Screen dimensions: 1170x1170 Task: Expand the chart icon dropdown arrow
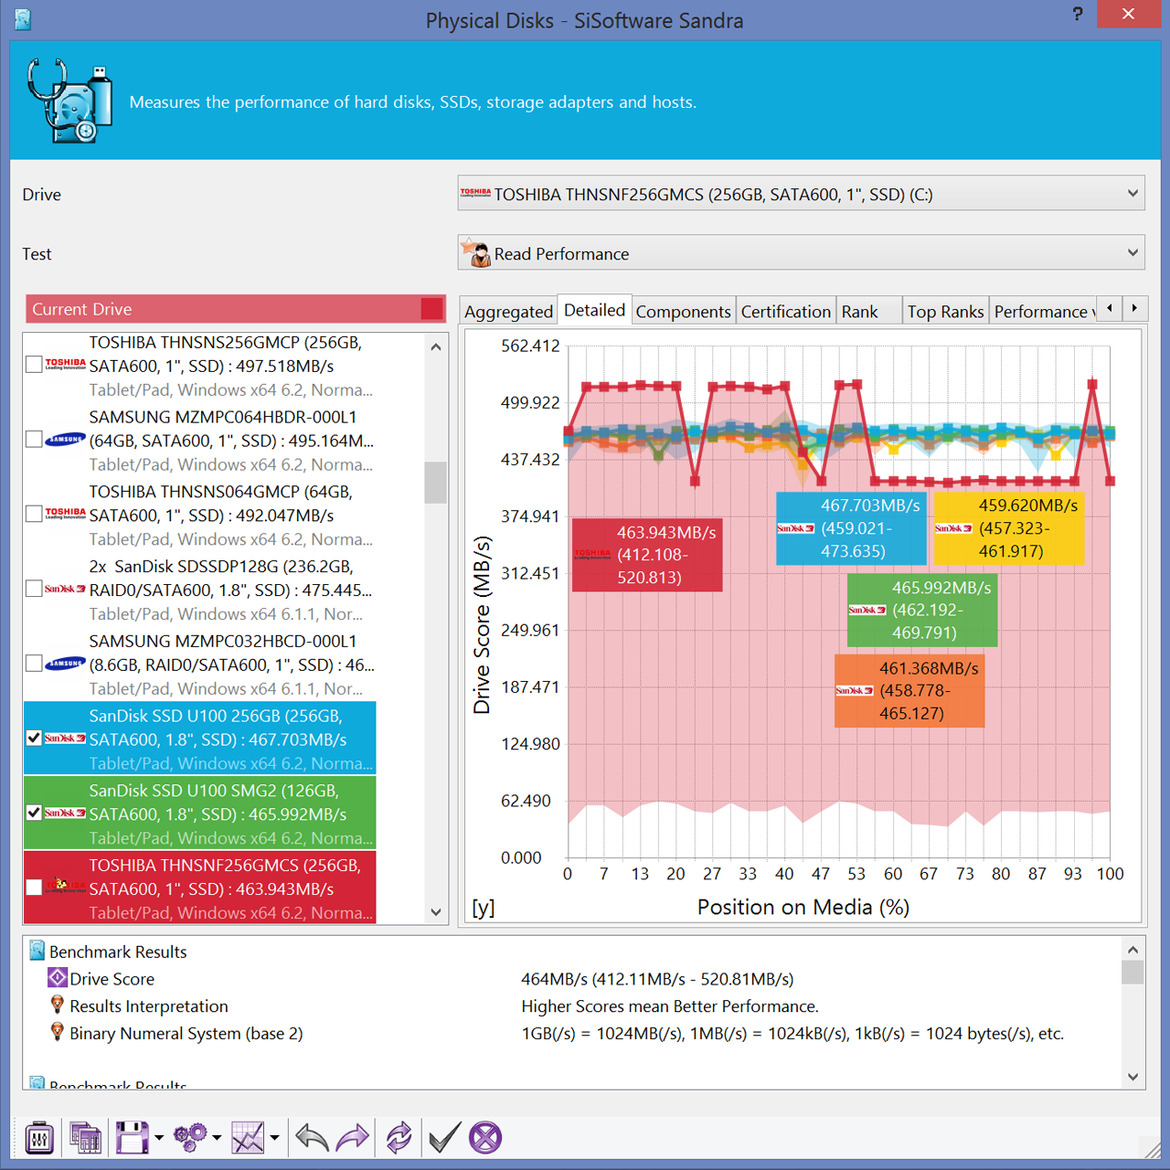point(275,1138)
